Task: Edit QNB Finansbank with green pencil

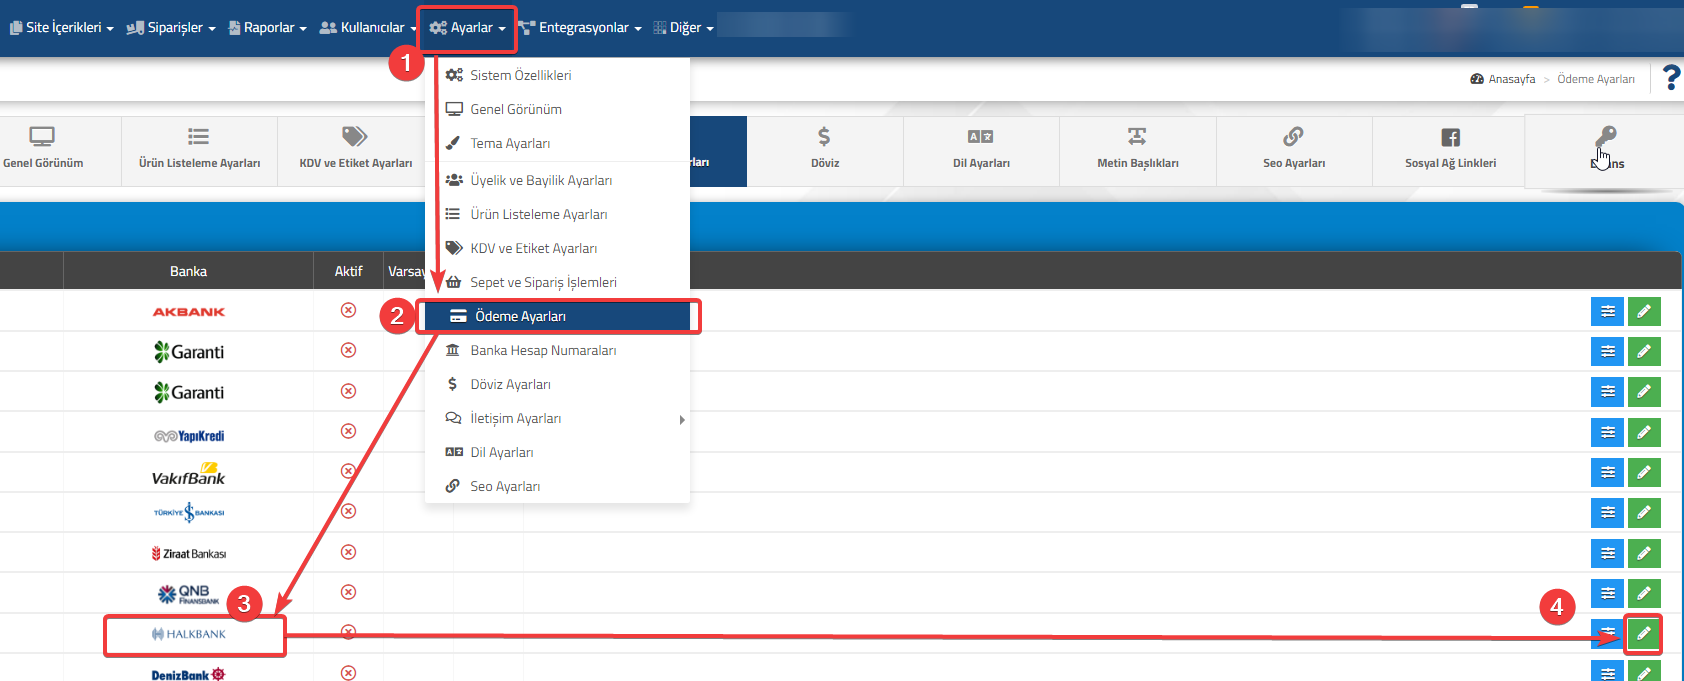Action: click(1644, 593)
